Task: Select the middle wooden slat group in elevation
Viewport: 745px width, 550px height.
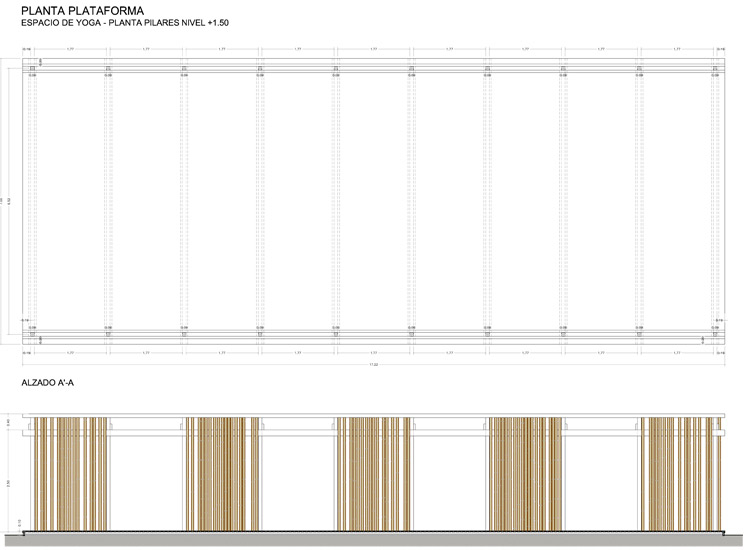Action: click(373, 472)
